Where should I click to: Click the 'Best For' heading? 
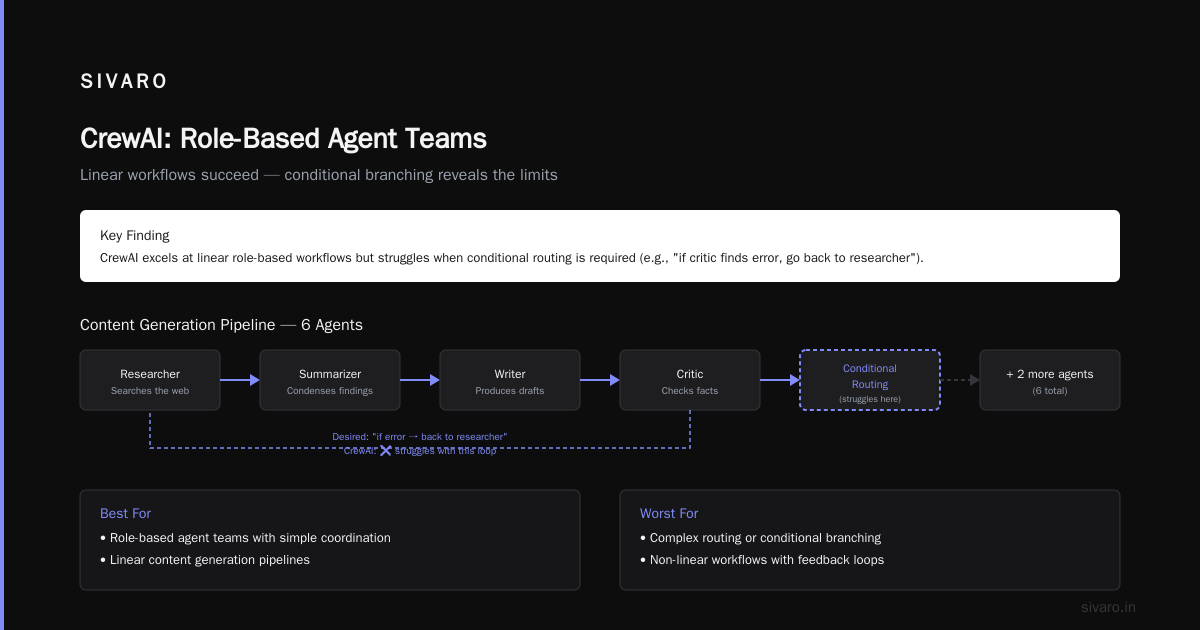tap(126, 514)
